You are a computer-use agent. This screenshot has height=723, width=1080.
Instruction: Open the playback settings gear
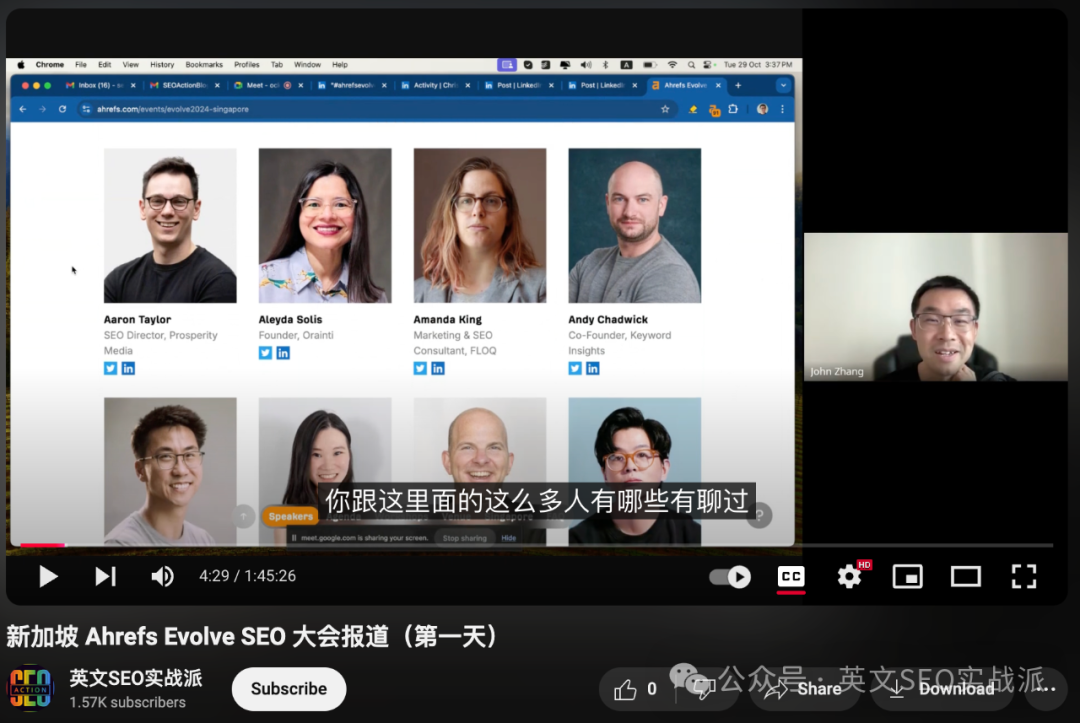[x=848, y=576]
